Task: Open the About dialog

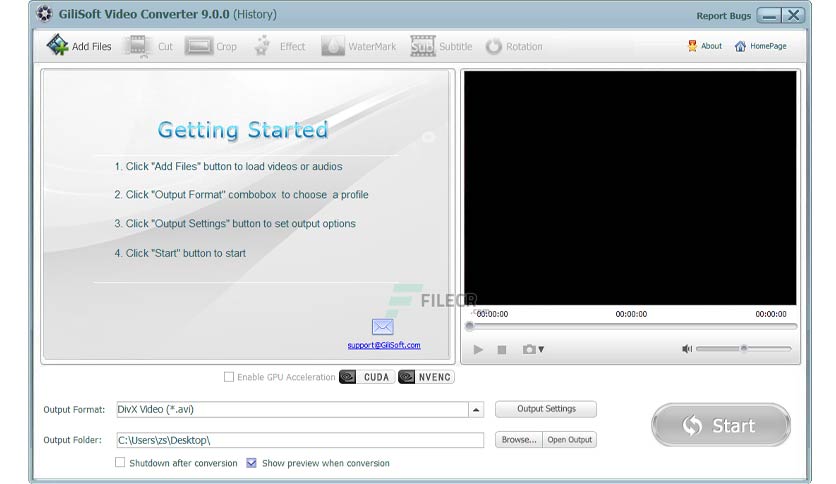Action: [704, 46]
